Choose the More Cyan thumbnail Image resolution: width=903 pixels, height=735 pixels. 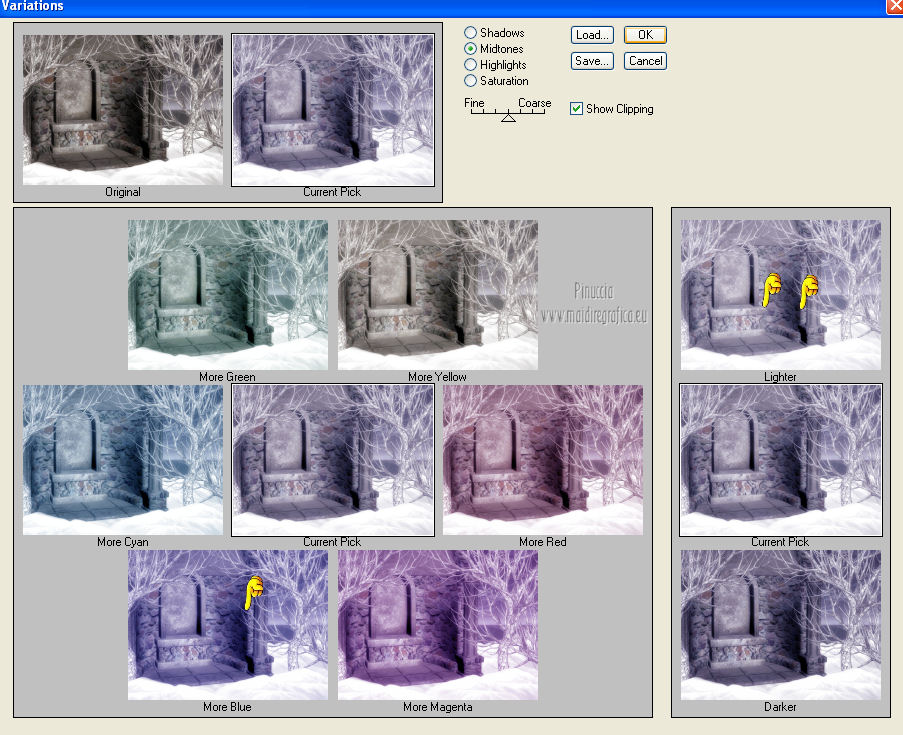[x=123, y=460]
